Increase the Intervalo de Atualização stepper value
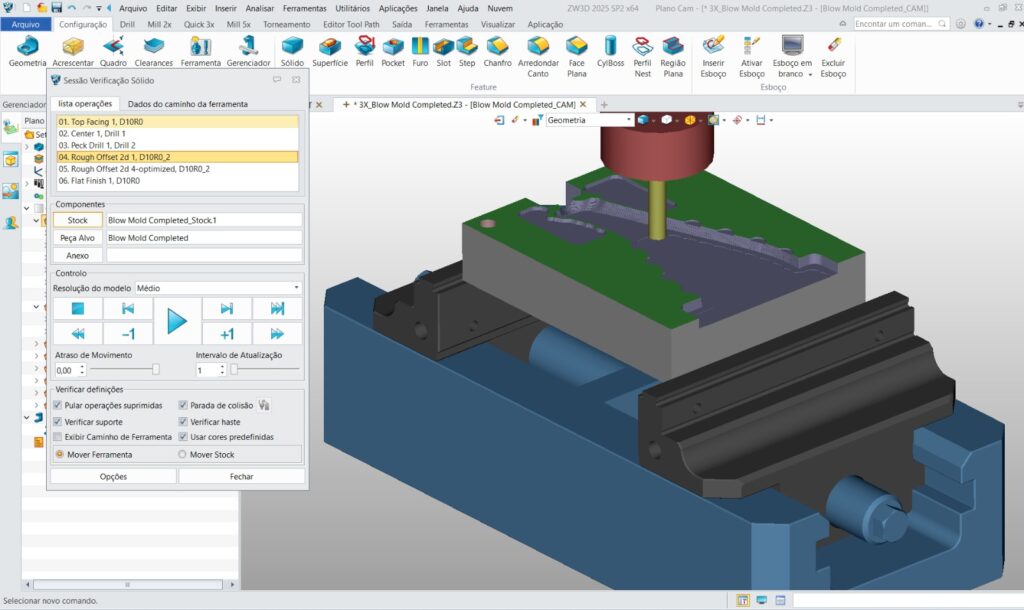 click(x=223, y=367)
